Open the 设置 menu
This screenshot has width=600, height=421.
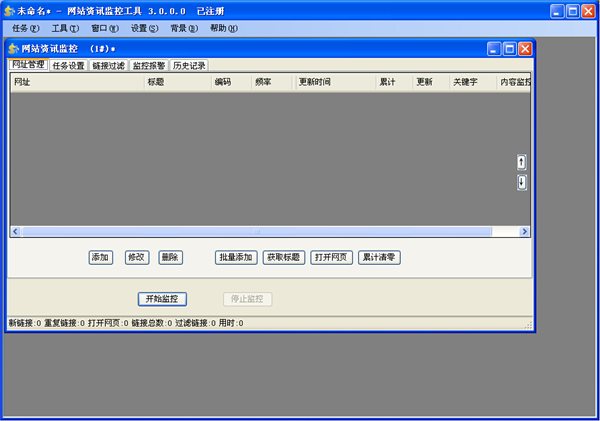tap(144, 28)
